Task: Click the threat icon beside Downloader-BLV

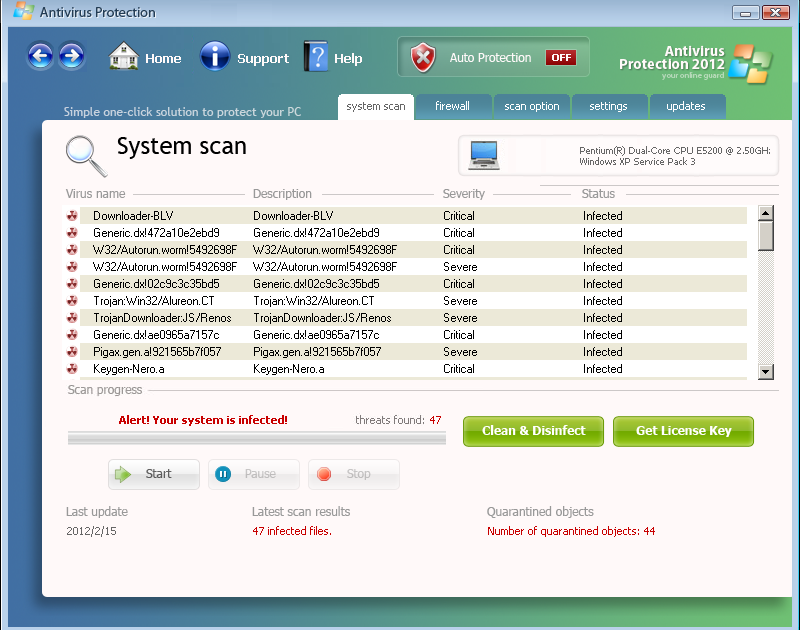Action: point(72,216)
